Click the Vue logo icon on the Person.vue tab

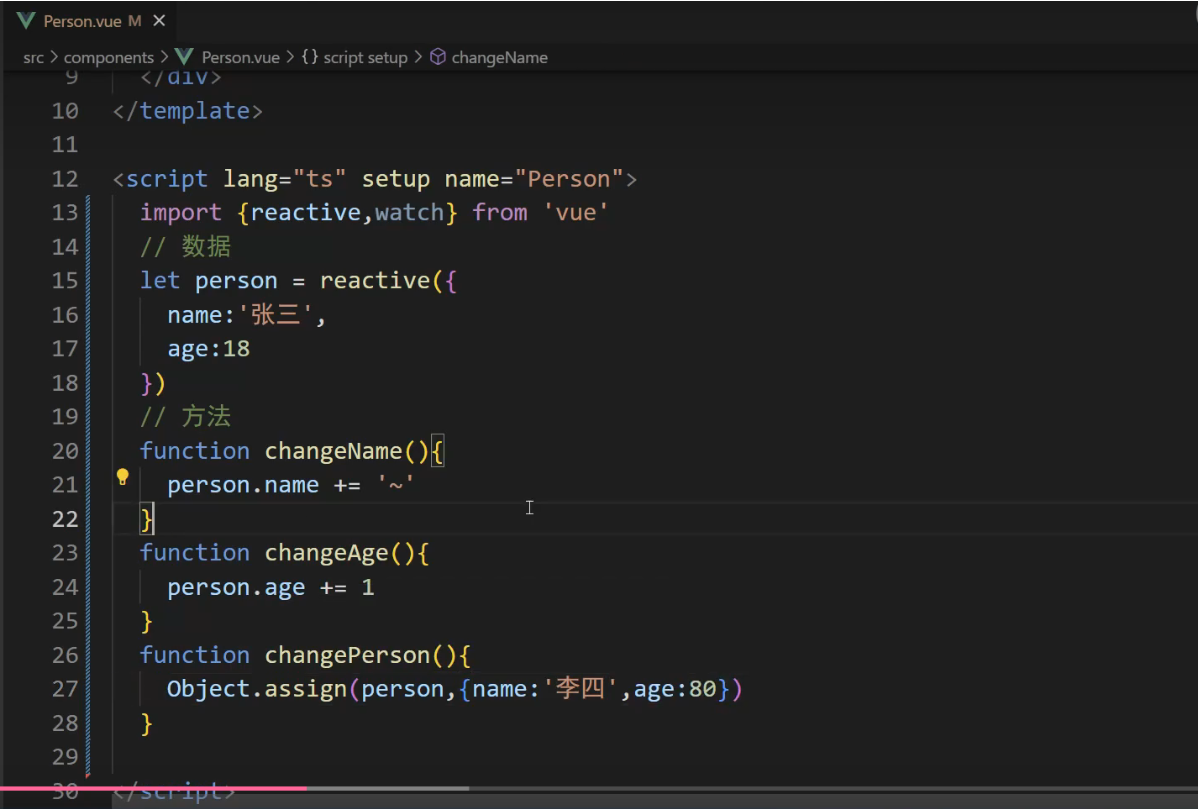pyautogui.click(x=26, y=21)
